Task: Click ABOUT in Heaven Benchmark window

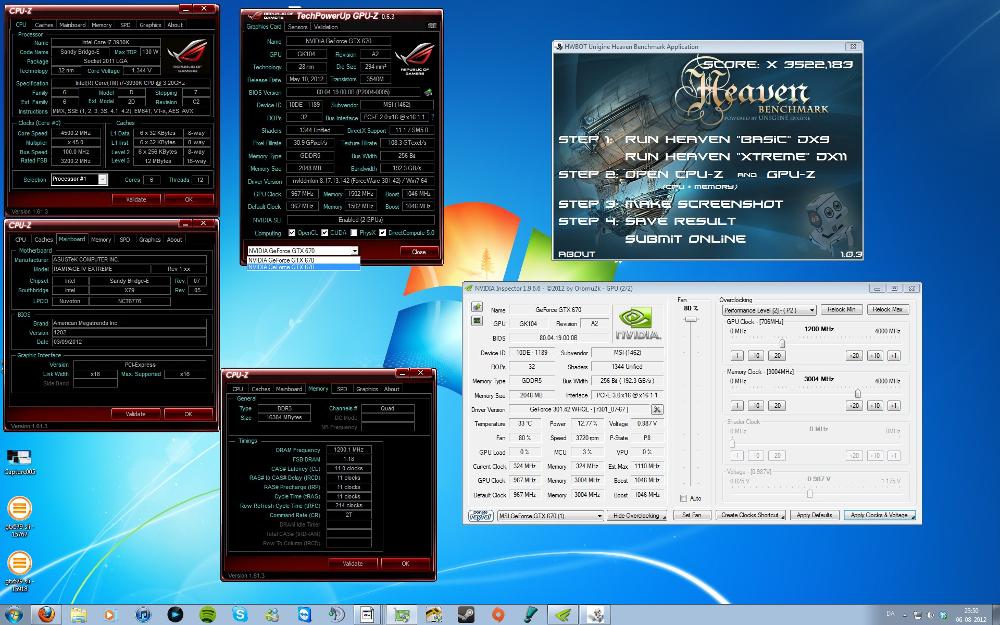Action: (577, 254)
